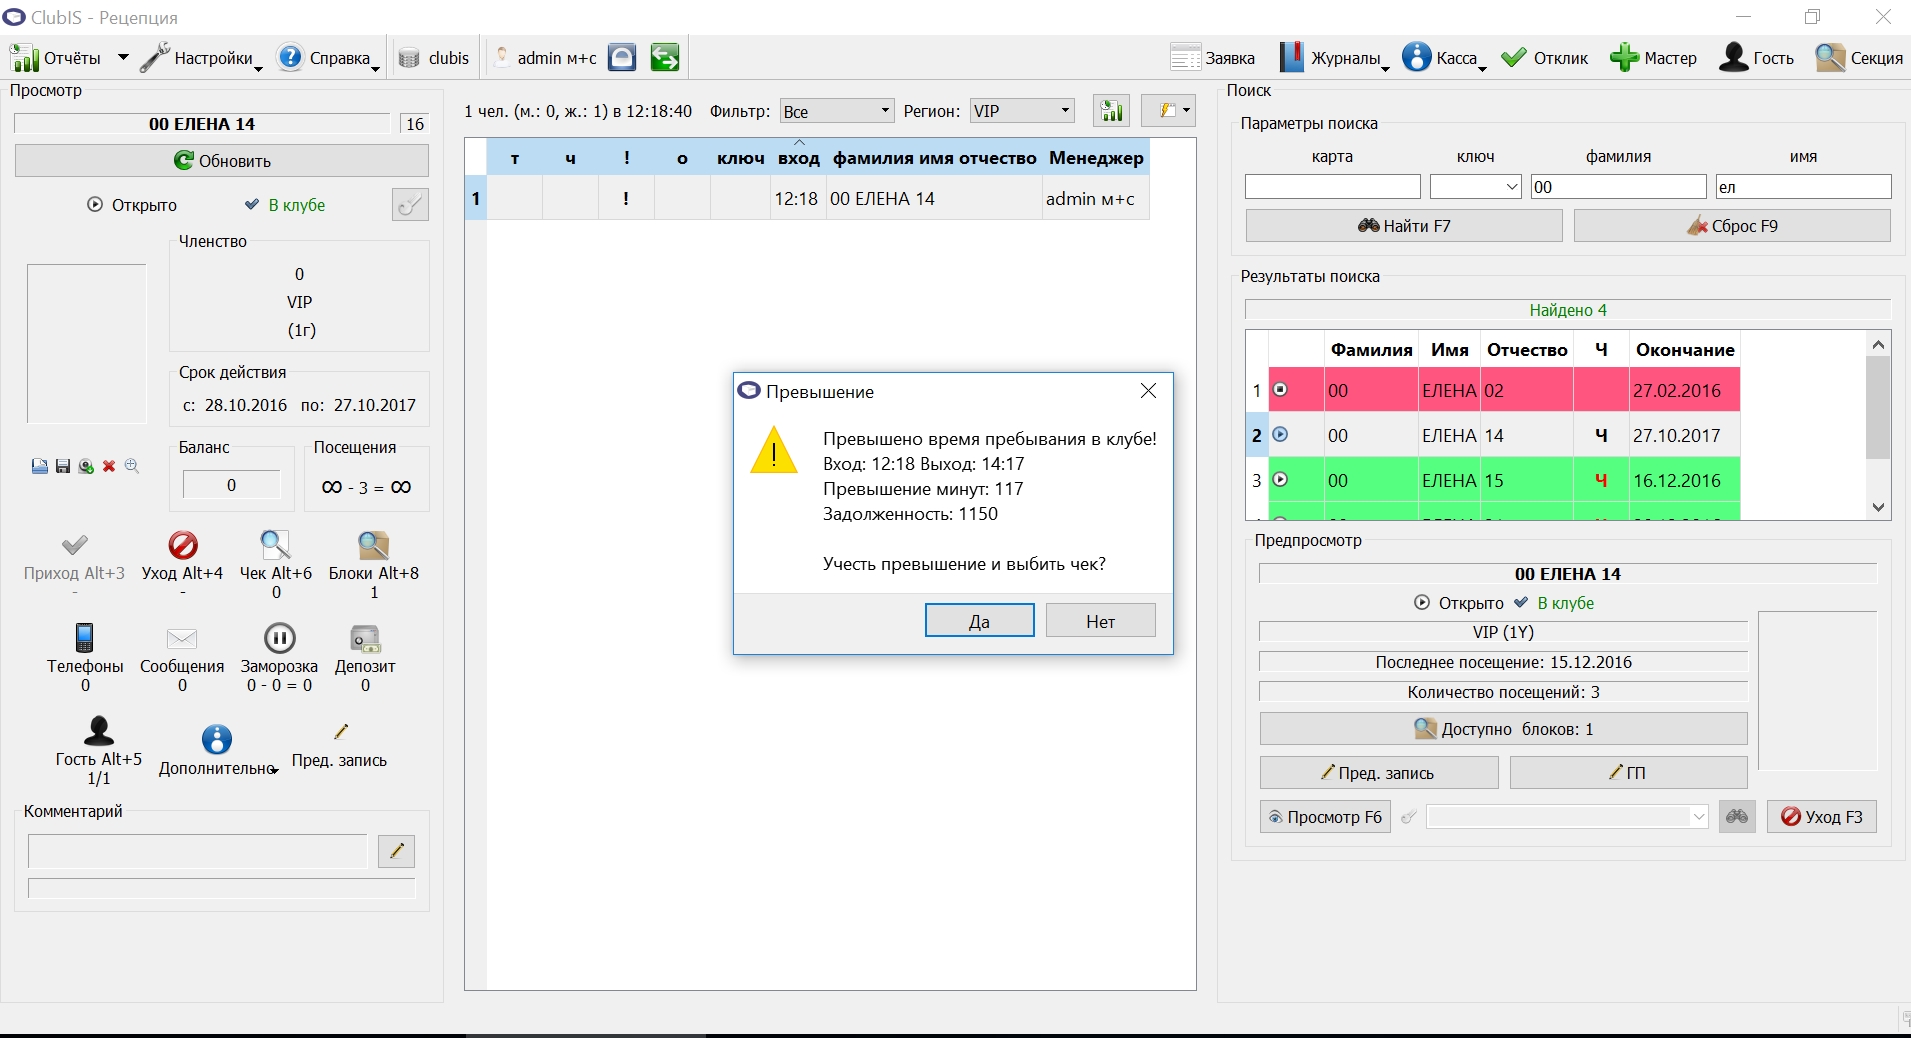The width and height of the screenshot is (1911, 1038).
Task: Expand the Фильтр dropdown showing Все
Action: pyautogui.click(x=837, y=111)
